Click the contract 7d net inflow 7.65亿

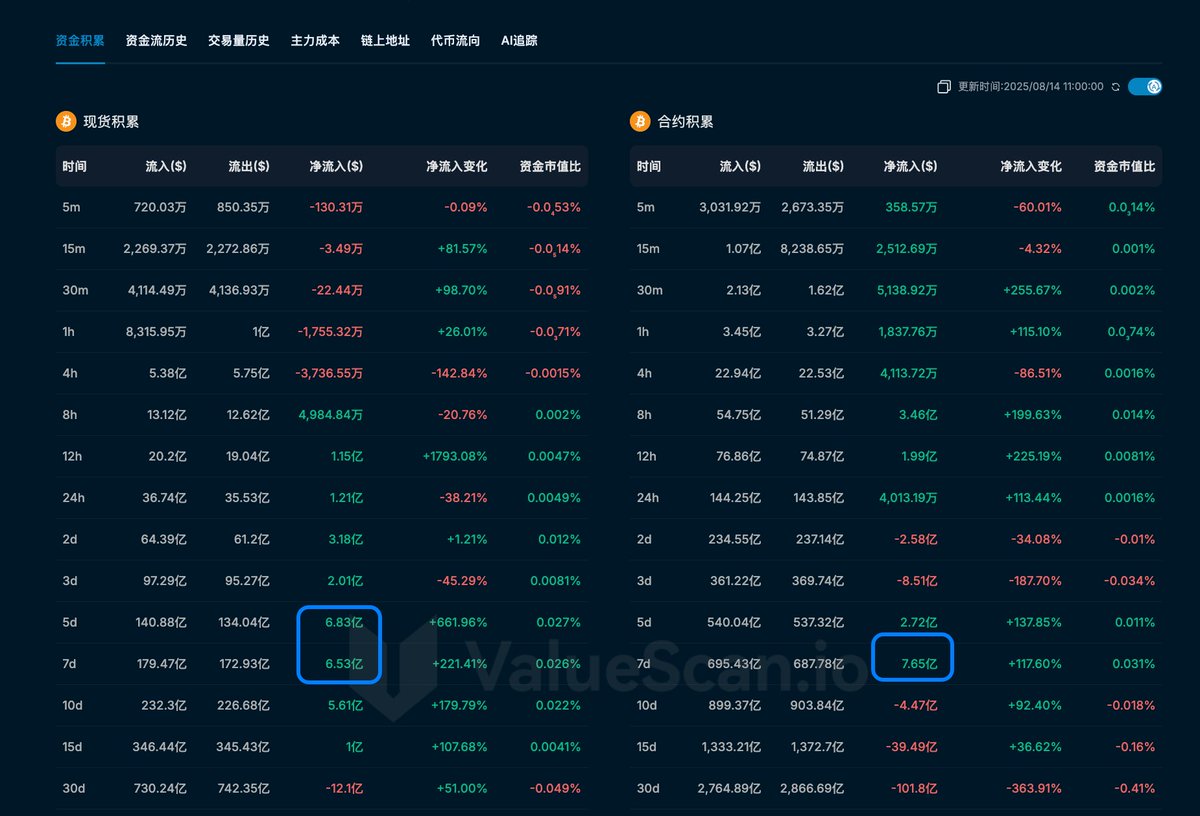920,663
